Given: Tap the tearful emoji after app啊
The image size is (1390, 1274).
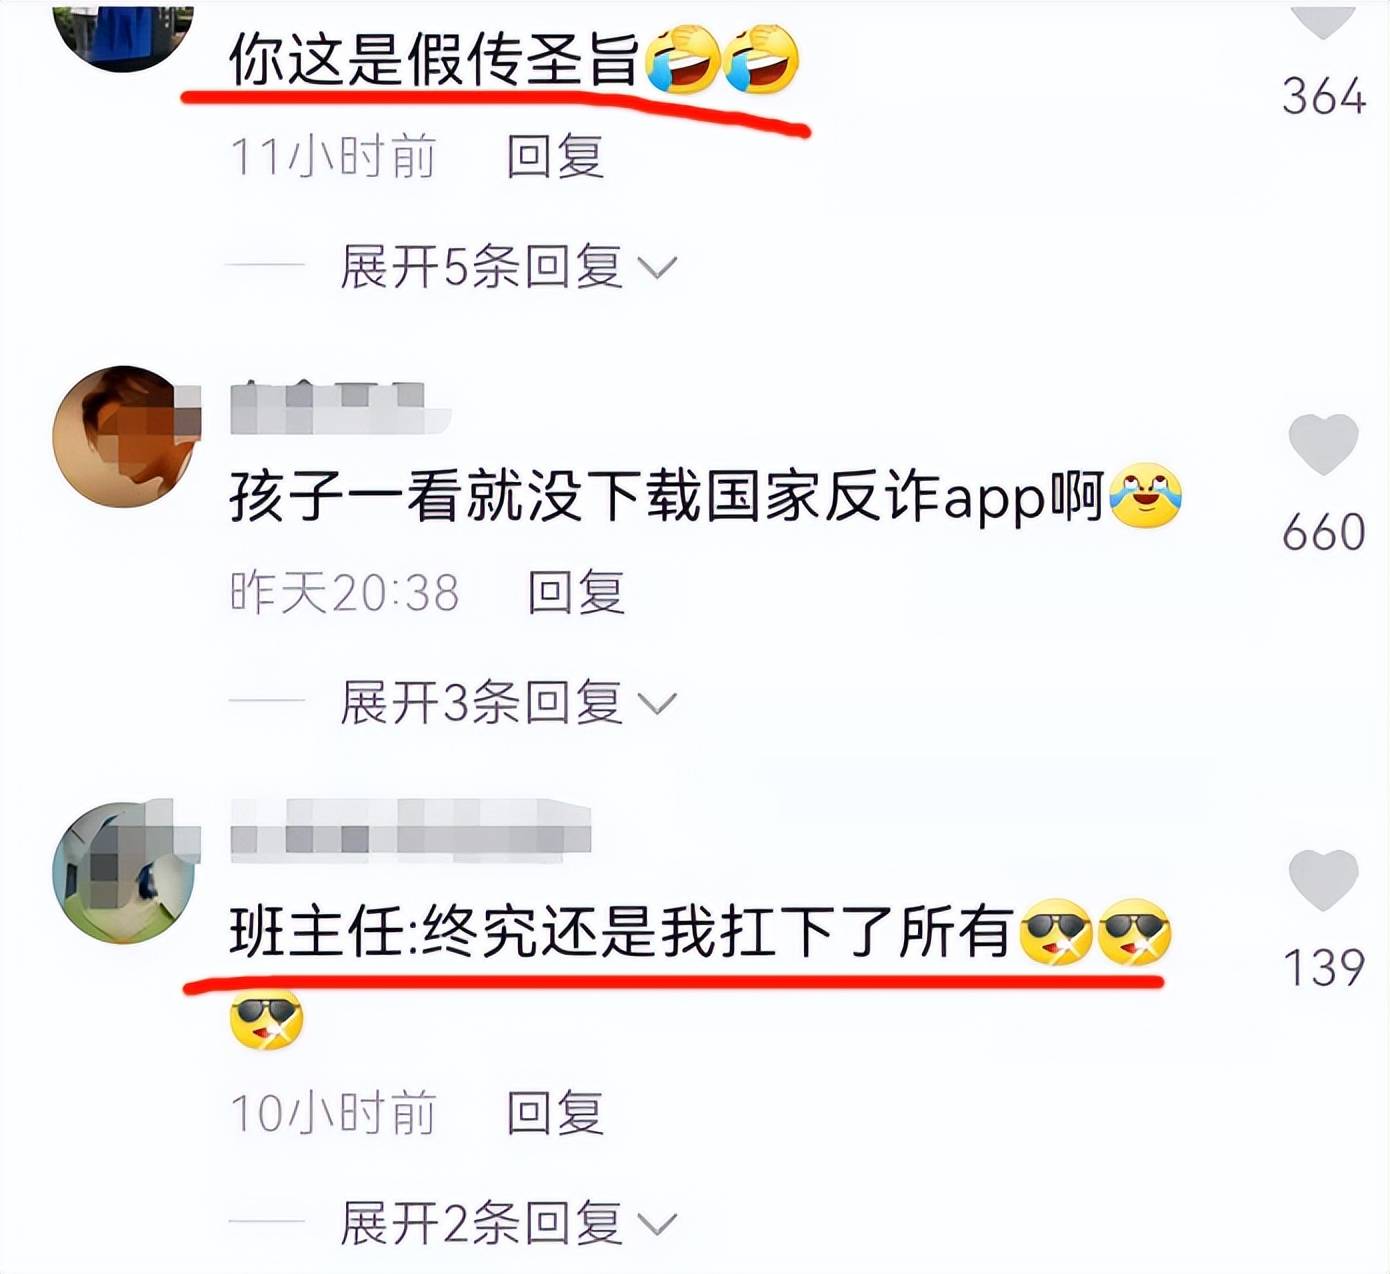Looking at the screenshot, I should point(1146,495).
